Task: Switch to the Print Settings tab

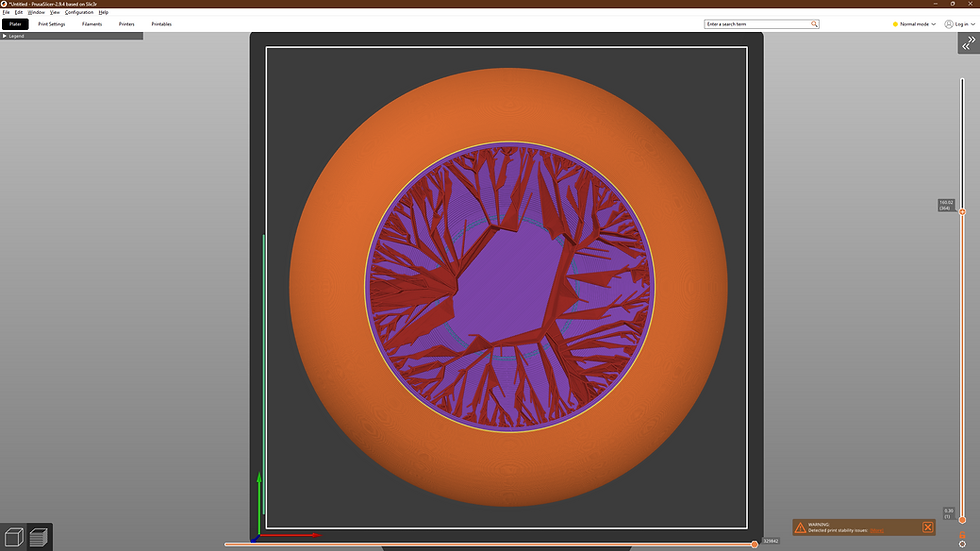Action: click(51, 24)
